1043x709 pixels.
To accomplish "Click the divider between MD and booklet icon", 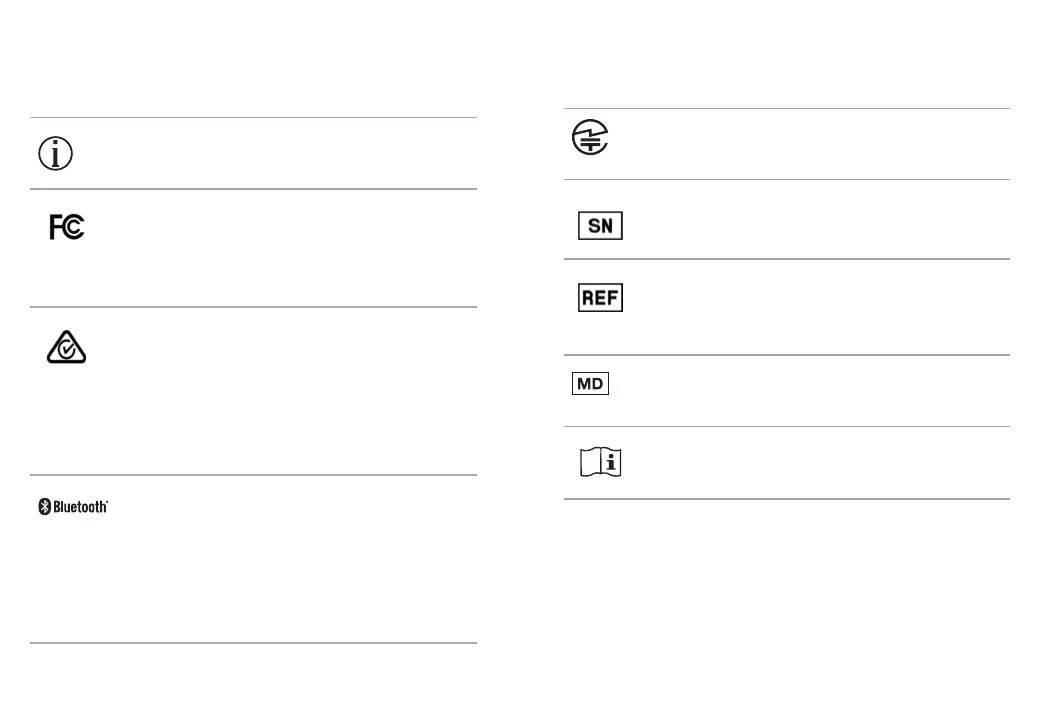I will (787, 426).
